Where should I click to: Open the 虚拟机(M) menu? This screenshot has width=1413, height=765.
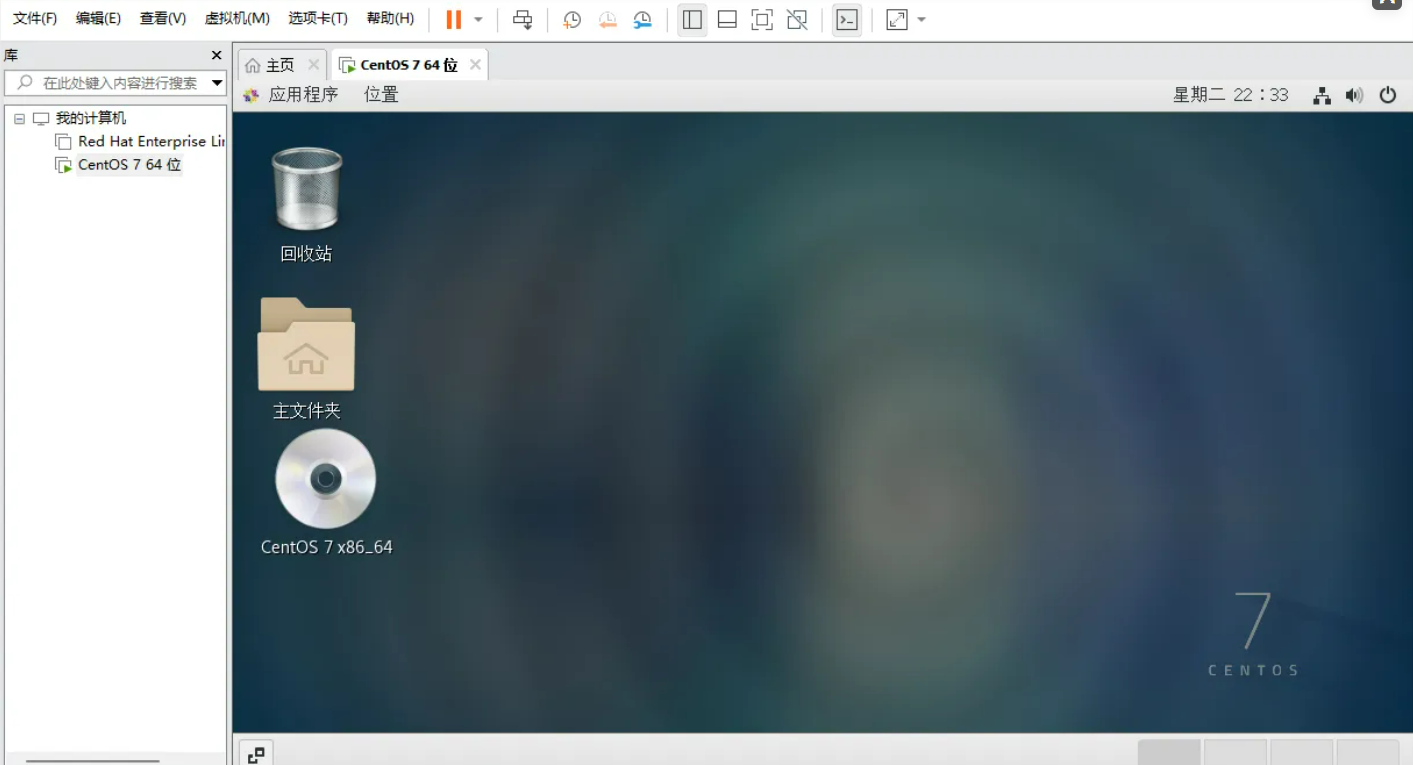pyautogui.click(x=237, y=19)
